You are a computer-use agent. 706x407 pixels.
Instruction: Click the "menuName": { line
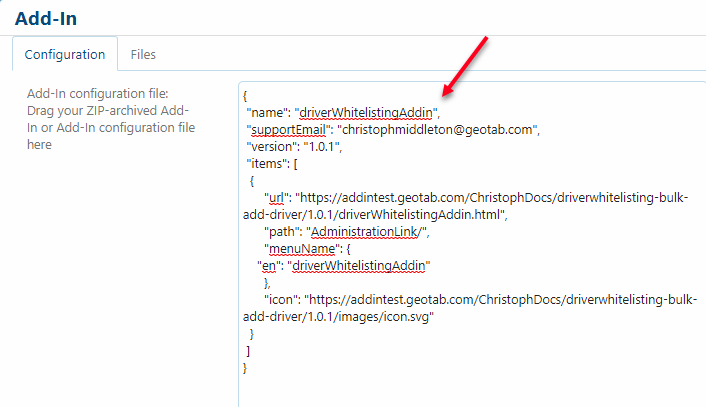(307, 249)
